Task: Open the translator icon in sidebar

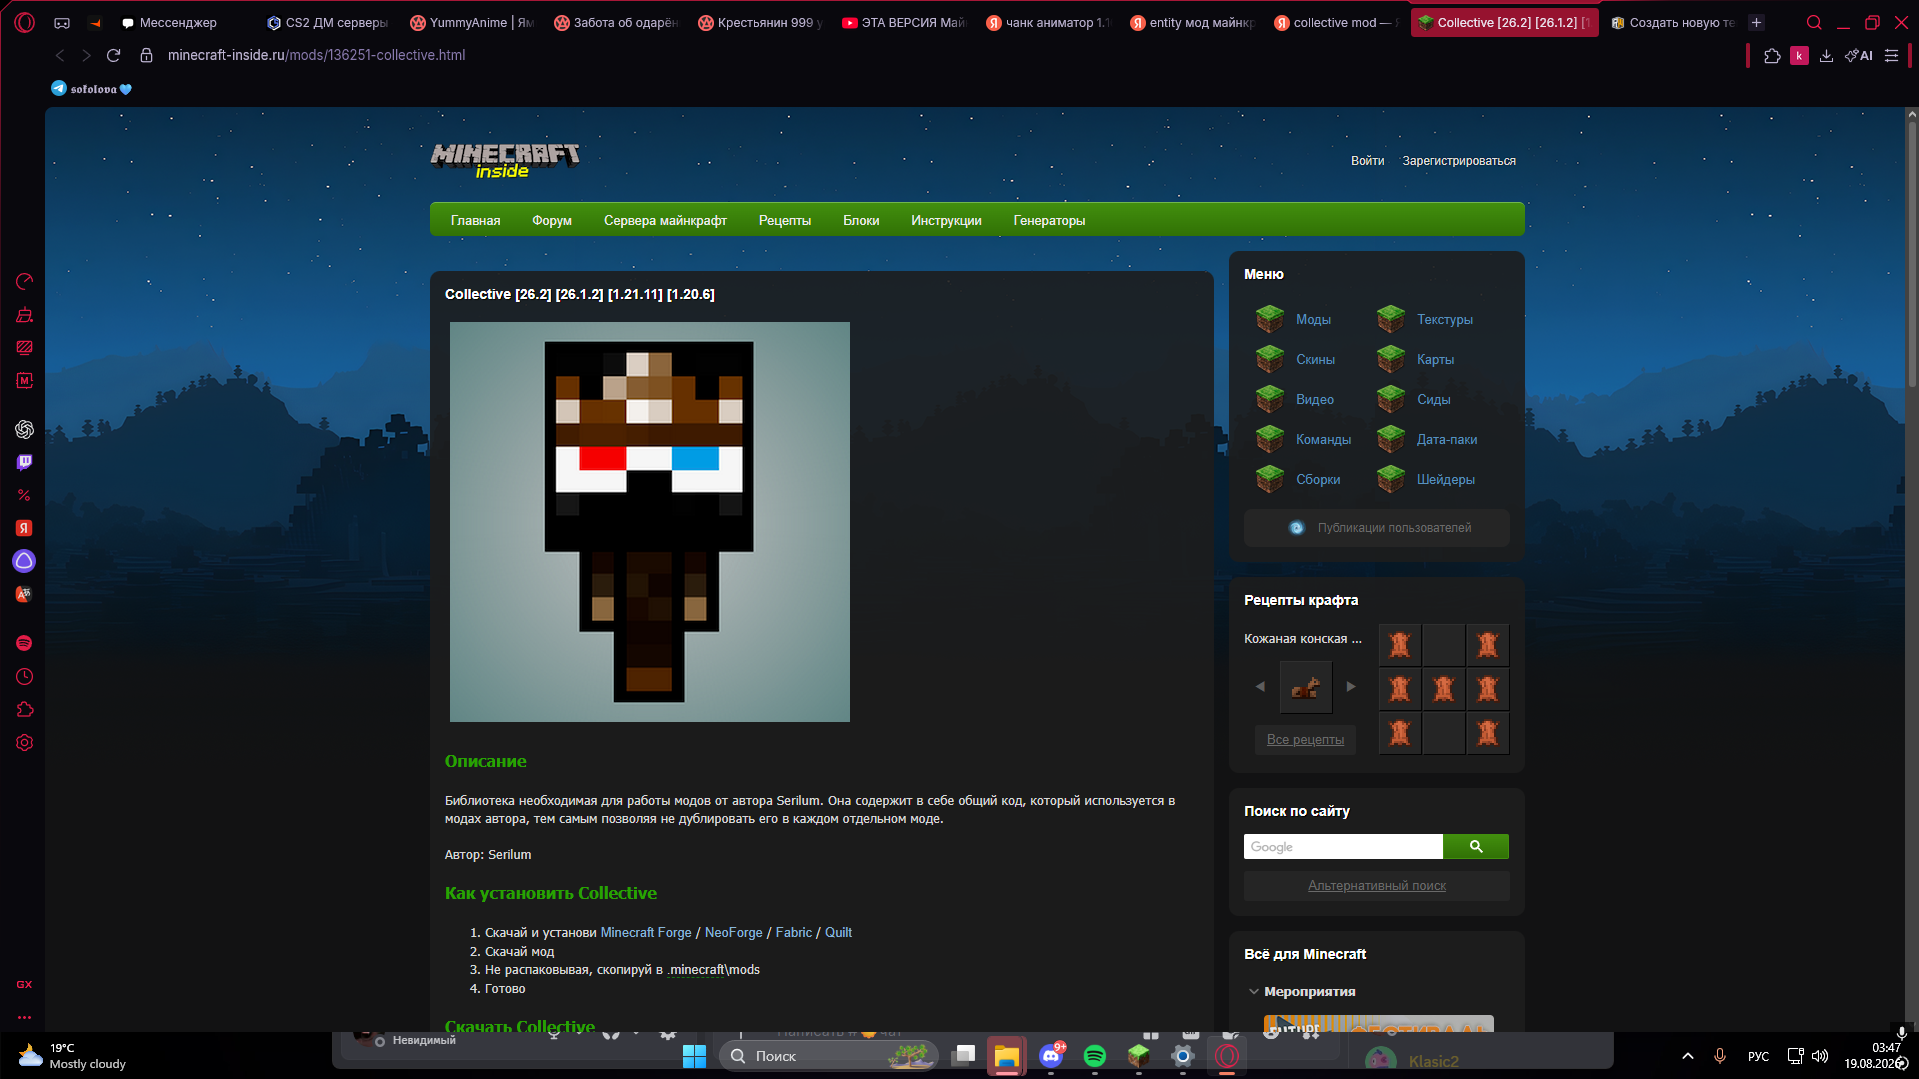Action: 25,594
